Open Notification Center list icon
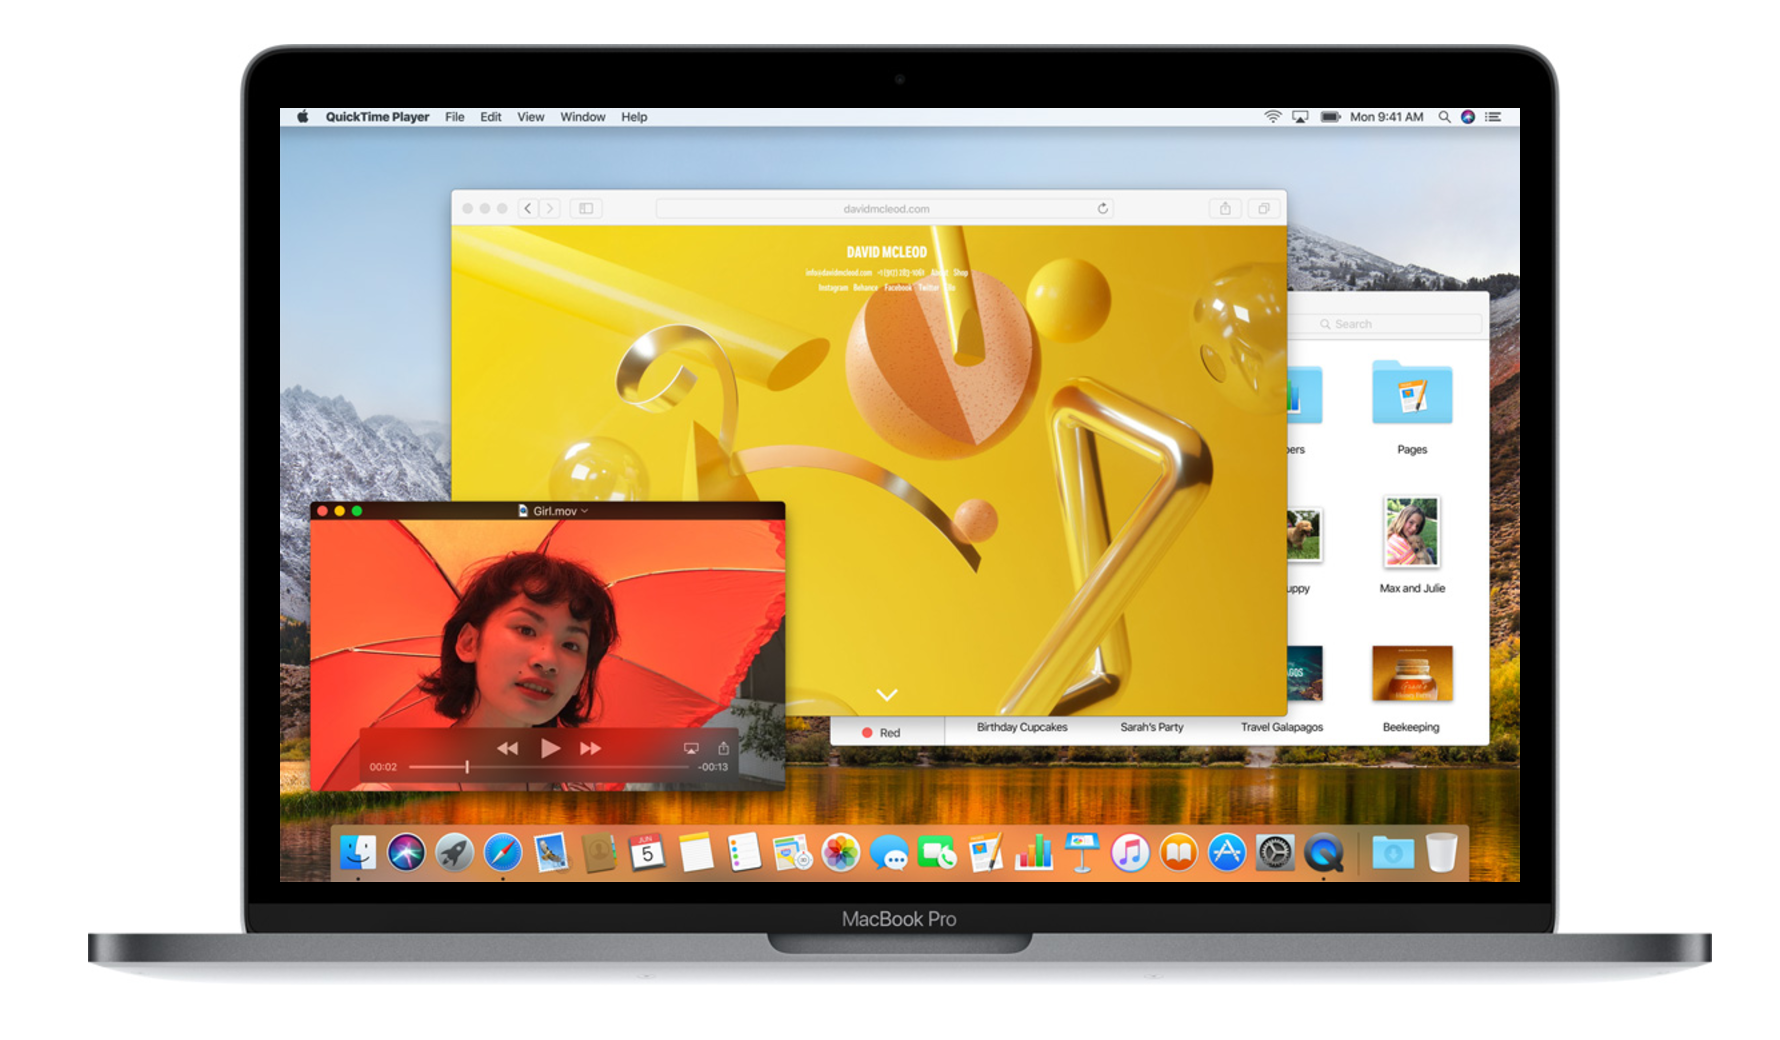 pyautogui.click(x=1493, y=117)
